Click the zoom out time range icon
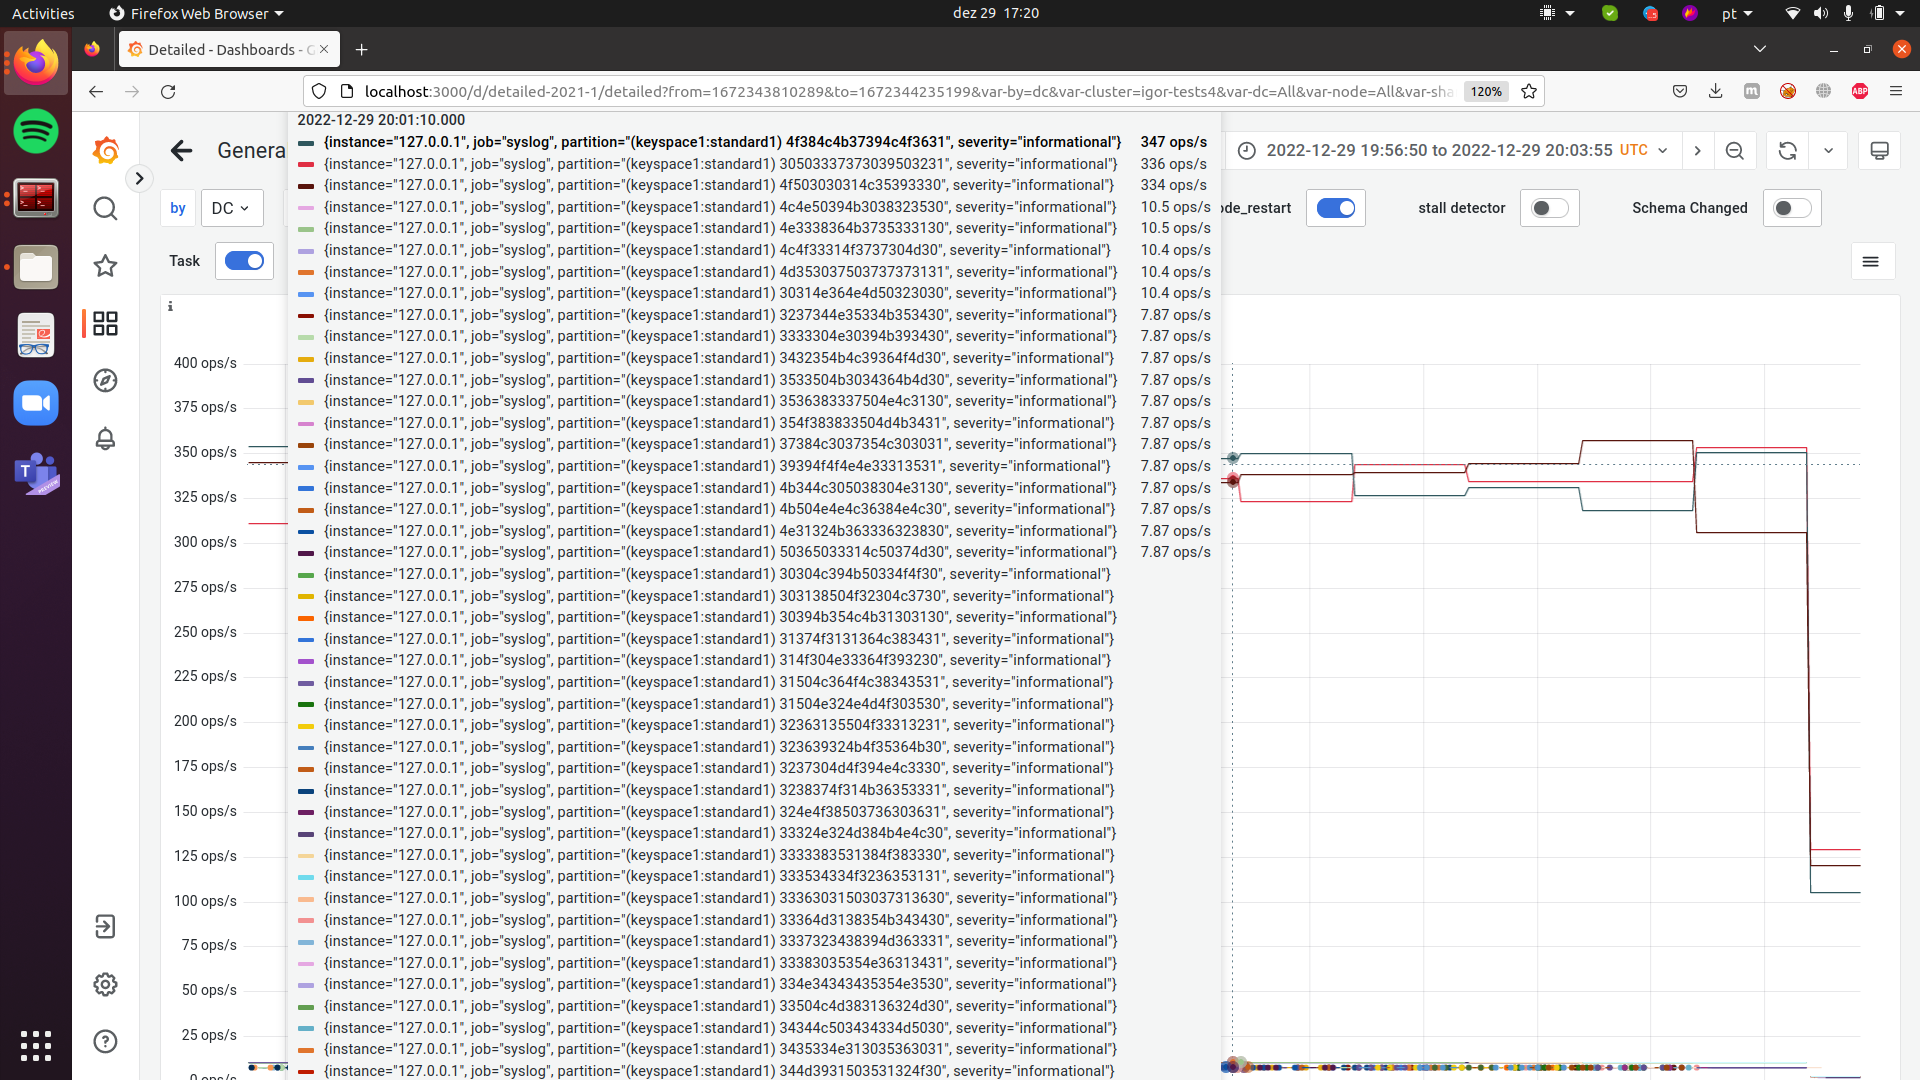This screenshot has height=1080, width=1920. coord(1735,151)
